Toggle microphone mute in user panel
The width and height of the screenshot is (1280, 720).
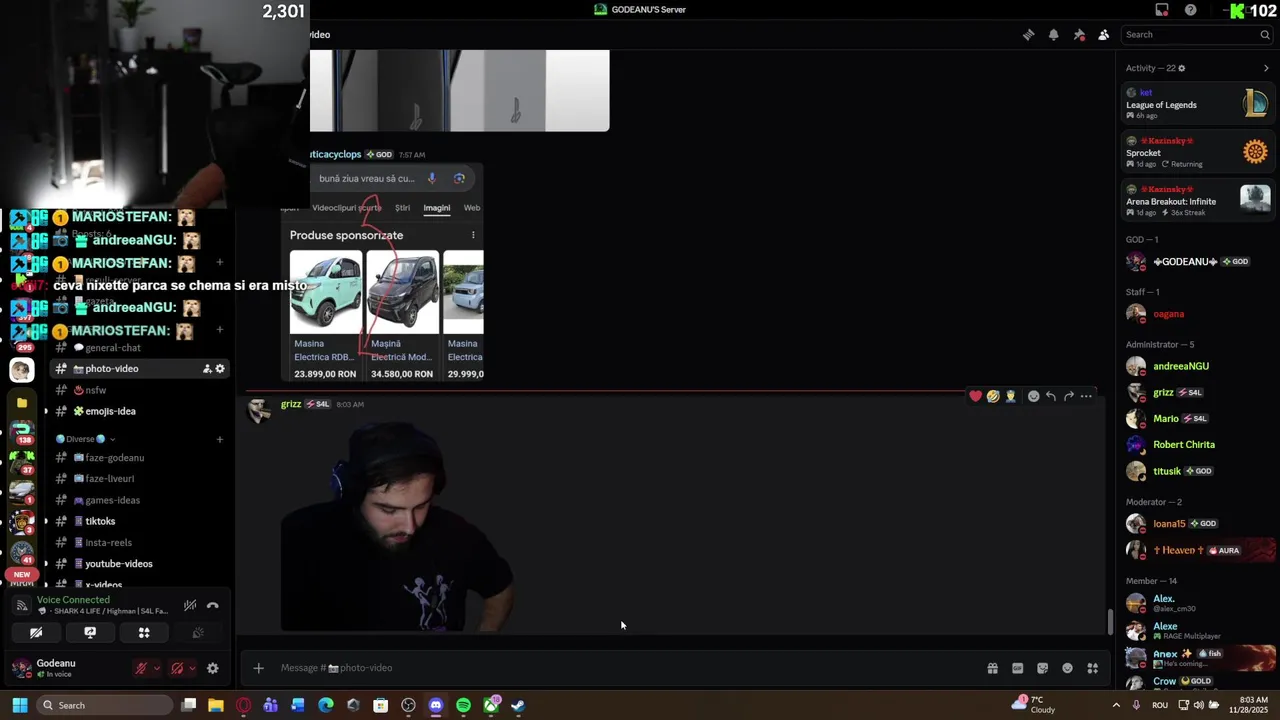coord(141,668)
